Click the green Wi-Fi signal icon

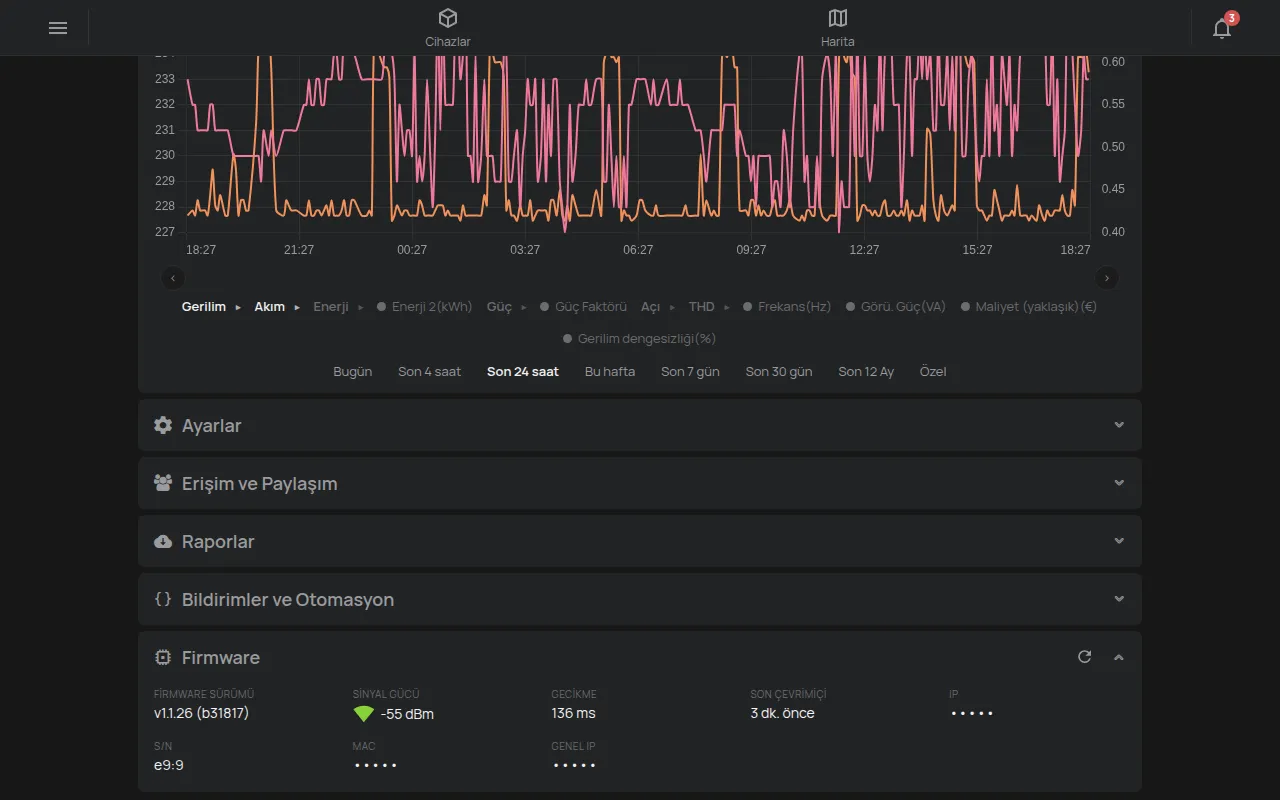[x=364, y=714]
